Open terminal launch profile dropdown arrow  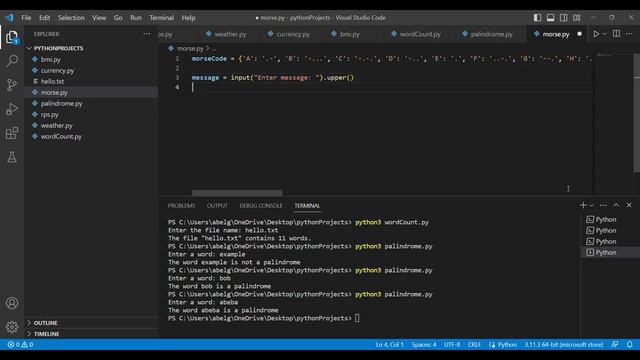click(x=591, y=205)
